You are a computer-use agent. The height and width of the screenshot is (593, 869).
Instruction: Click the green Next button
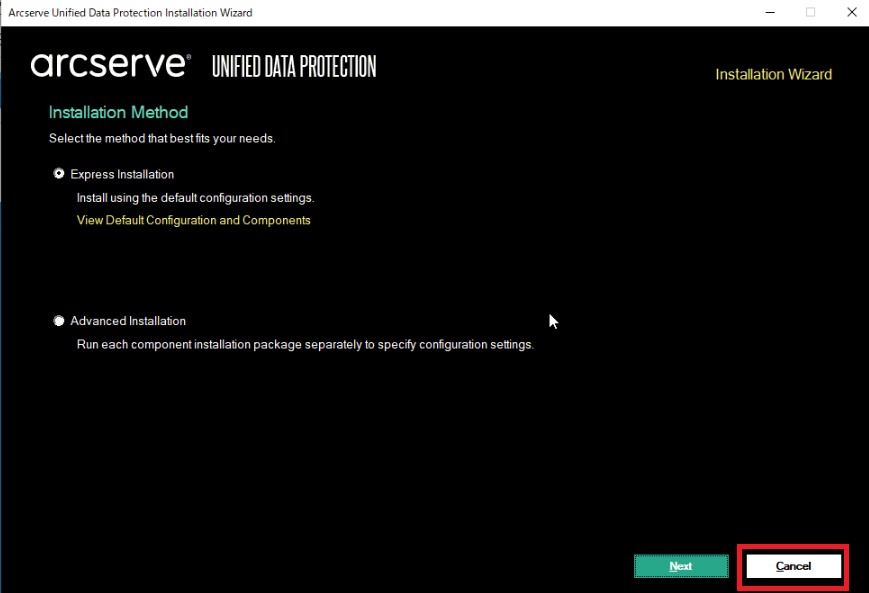tap(681, 566)
